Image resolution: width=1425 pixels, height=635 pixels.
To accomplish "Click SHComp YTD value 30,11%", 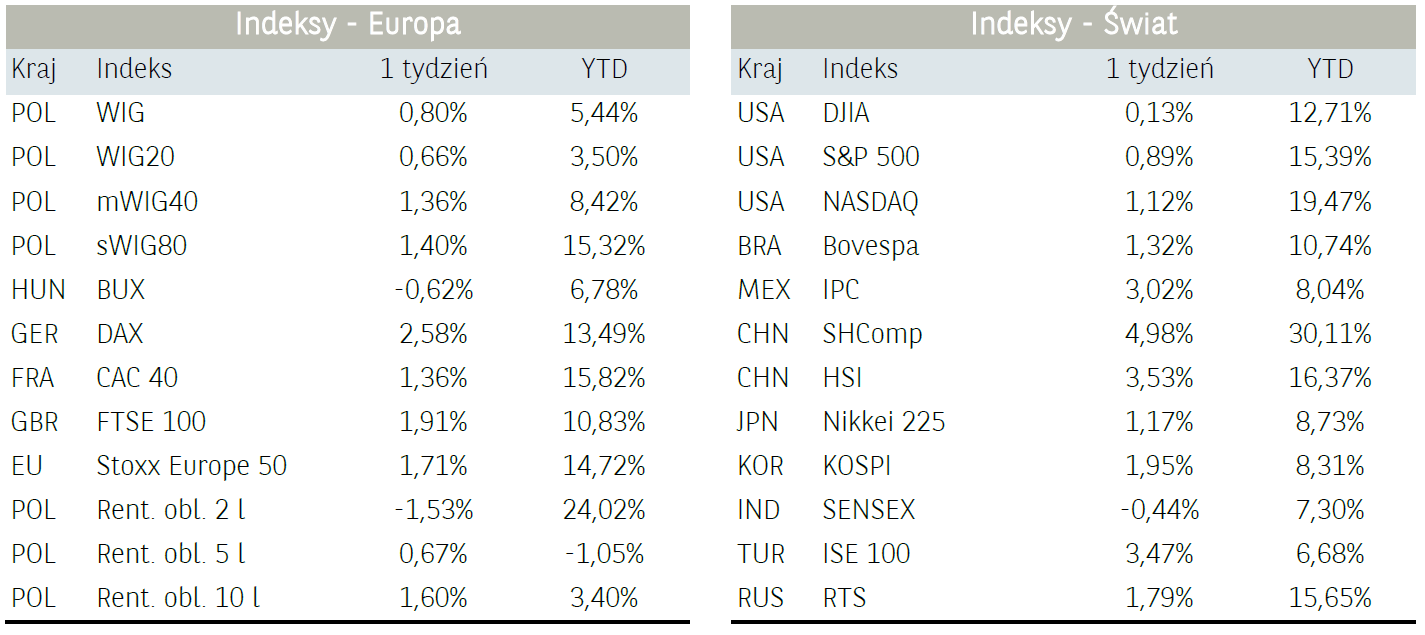I will (1329, 334).
